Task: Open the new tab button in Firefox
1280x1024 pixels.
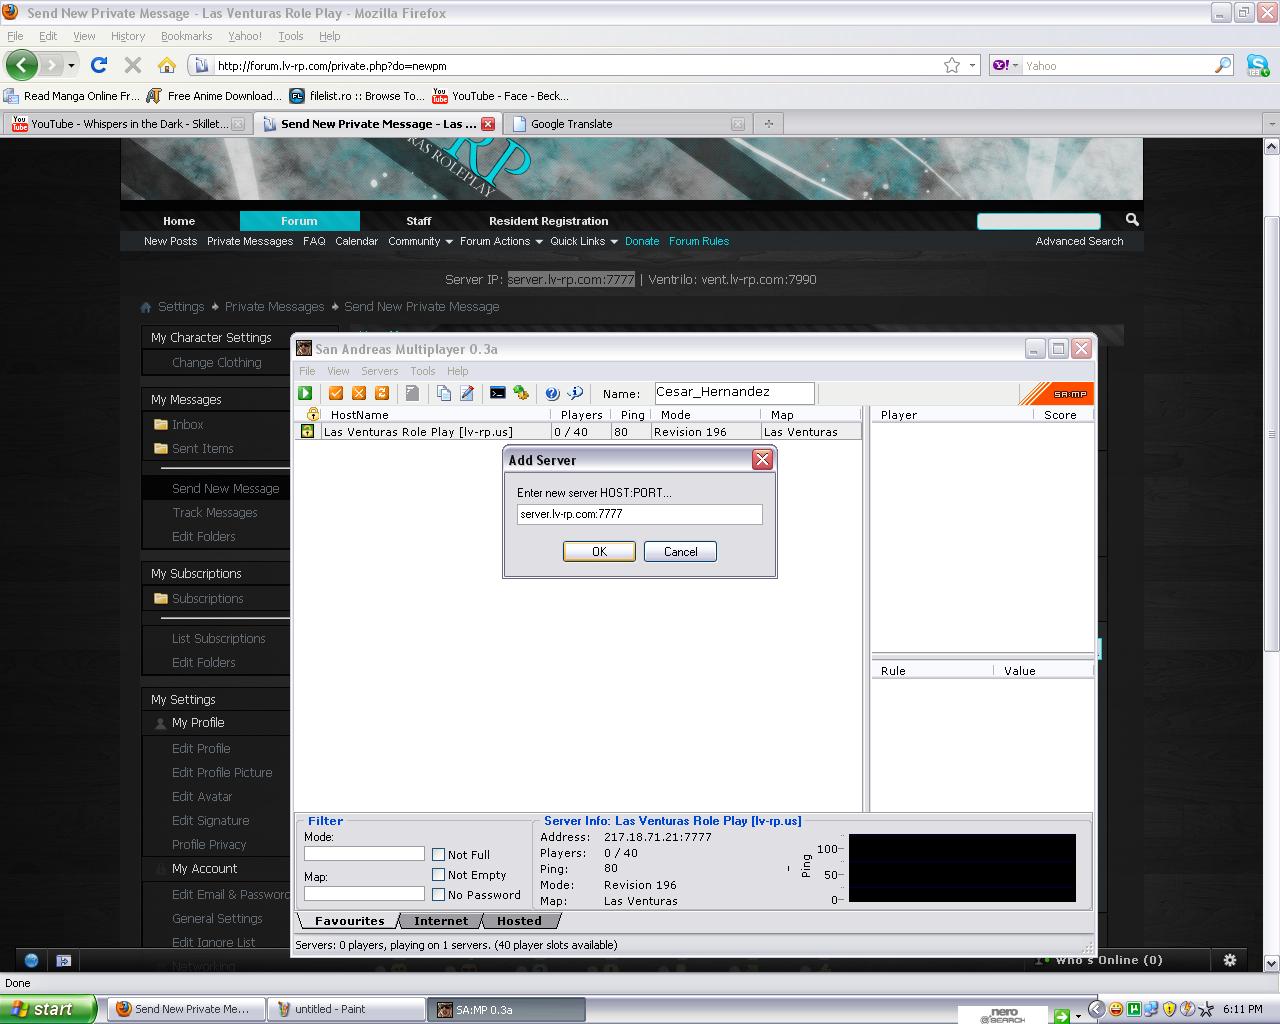Action: pos(769,124)
